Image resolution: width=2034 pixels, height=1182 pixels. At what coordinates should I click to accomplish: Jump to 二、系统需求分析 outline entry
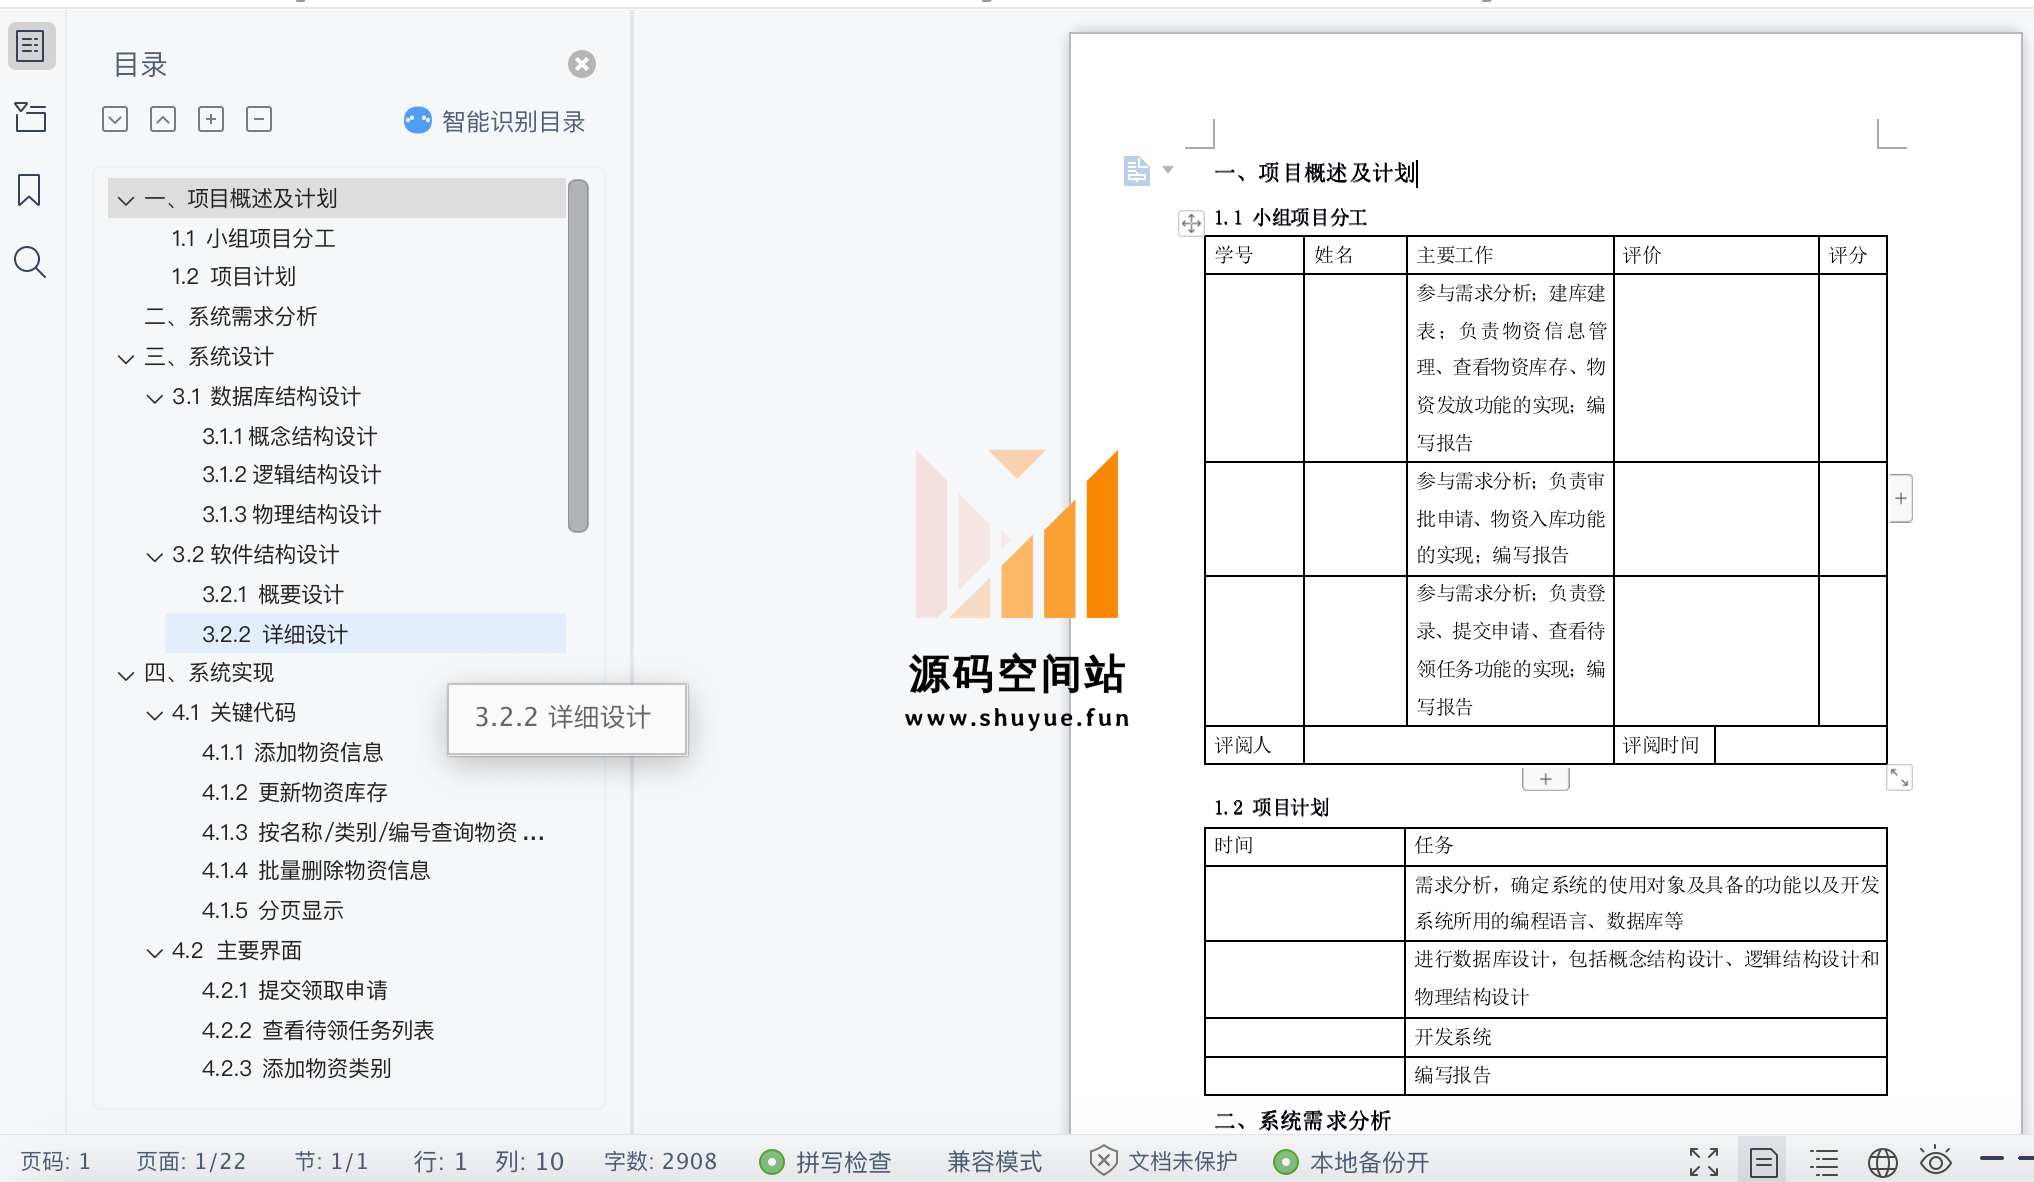[x=231, y=317]
